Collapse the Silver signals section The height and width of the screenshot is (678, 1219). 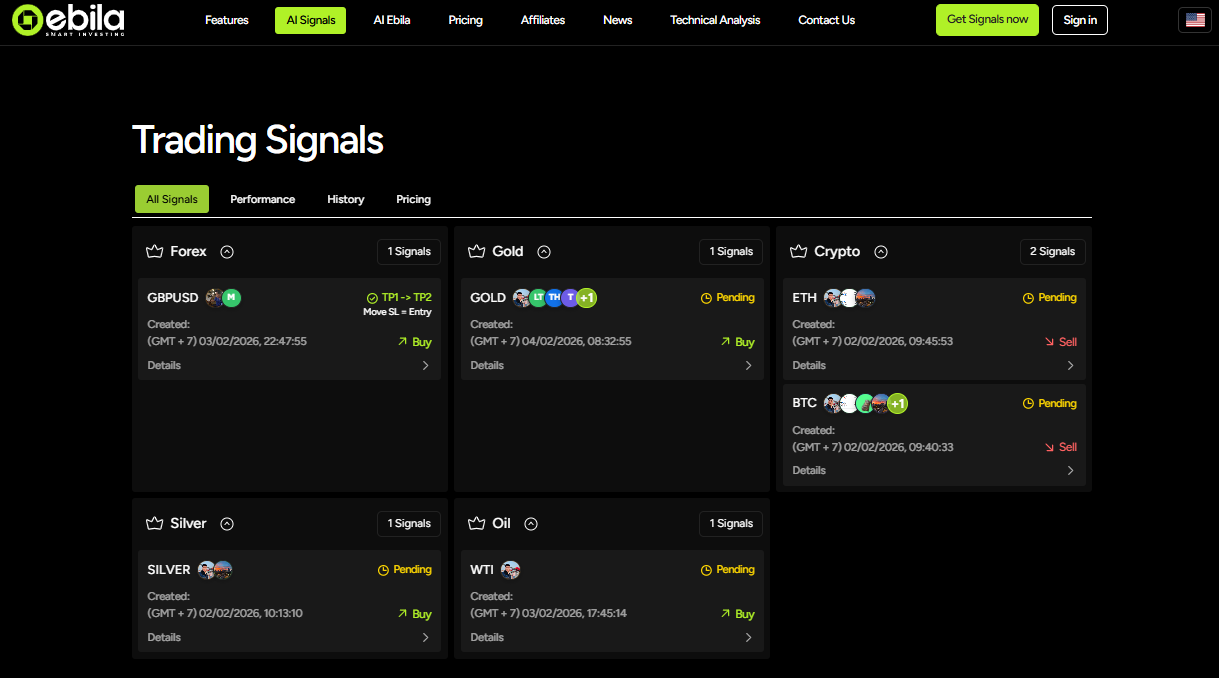(x=227, y=524)
